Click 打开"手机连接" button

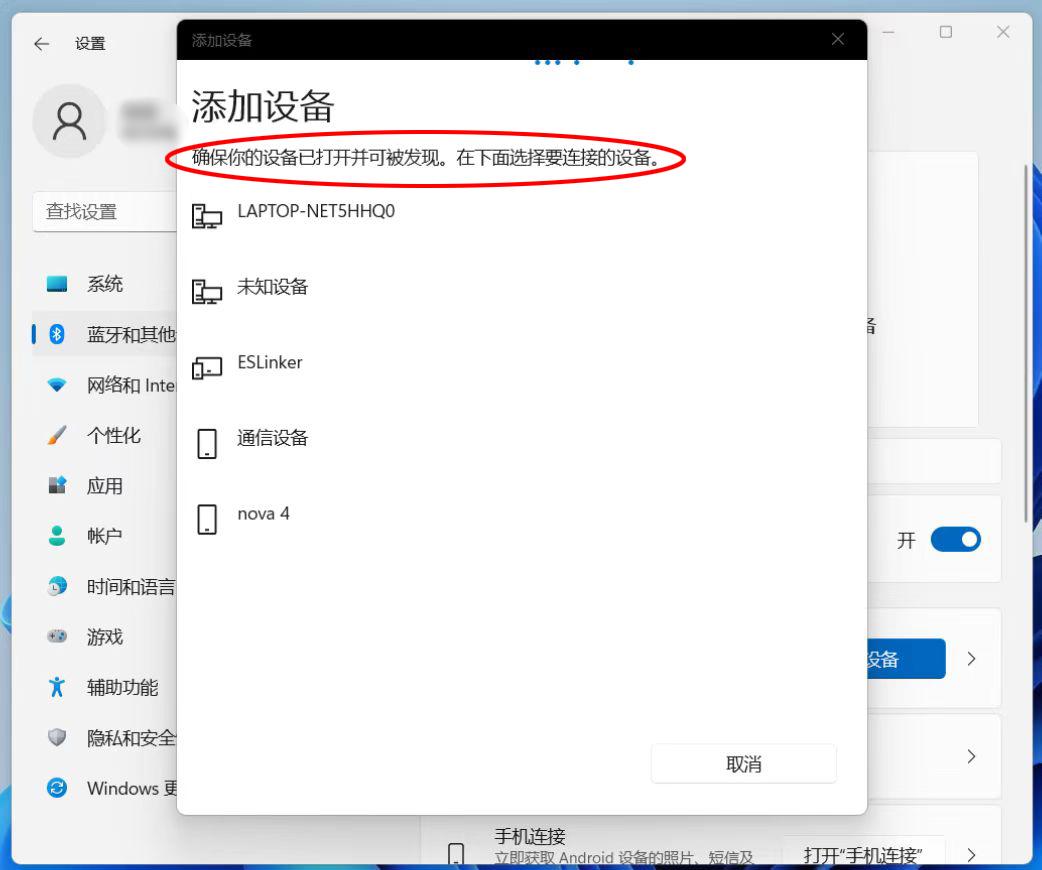863,853
